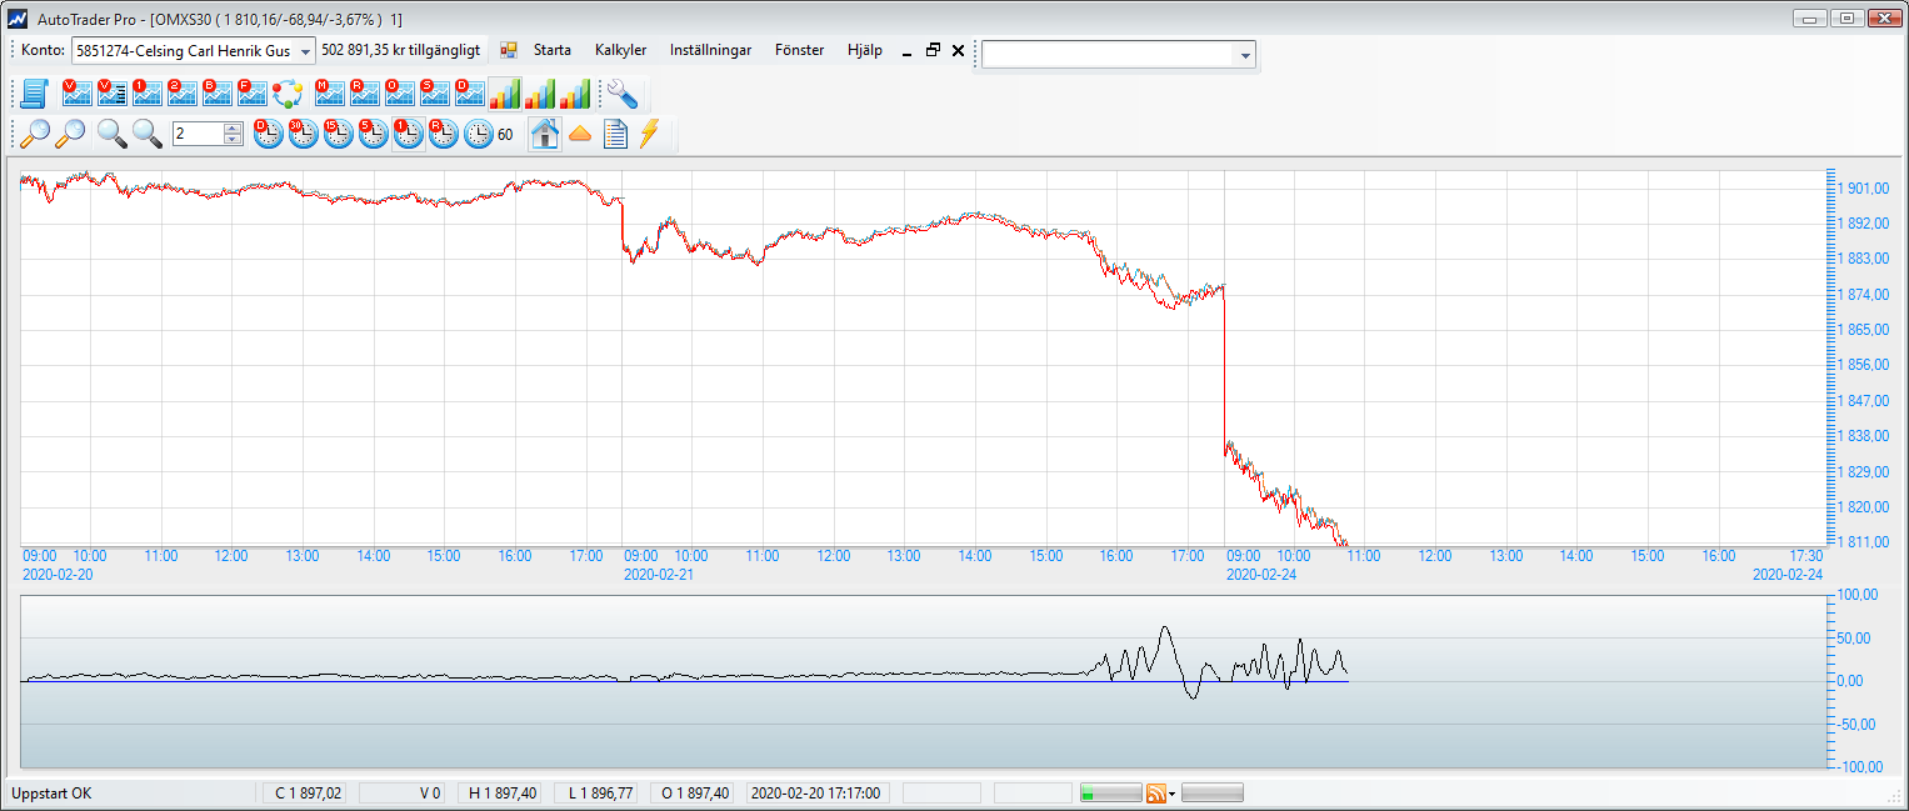The height and width of the screenshot is (811, 1909).
Task: Expand the RSS feed dropdown arrow
Action: click(x=1172, y=794)
